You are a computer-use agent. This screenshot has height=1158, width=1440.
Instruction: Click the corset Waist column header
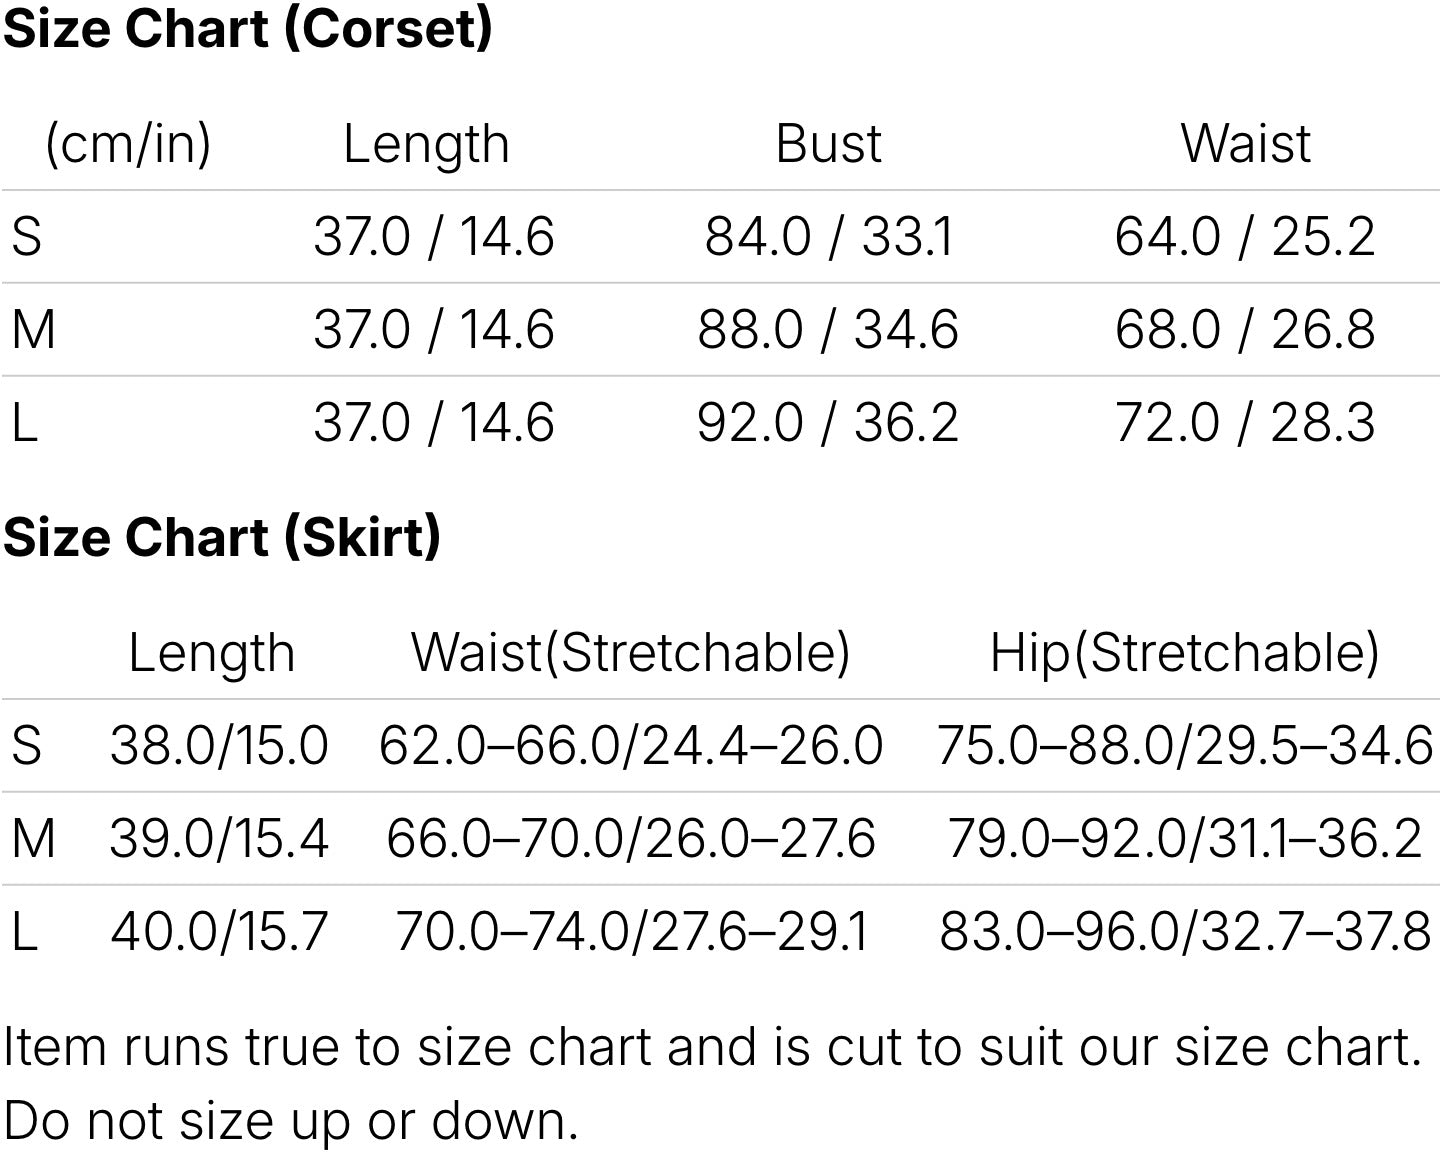pyautogui.click(x=1245, y=144)
